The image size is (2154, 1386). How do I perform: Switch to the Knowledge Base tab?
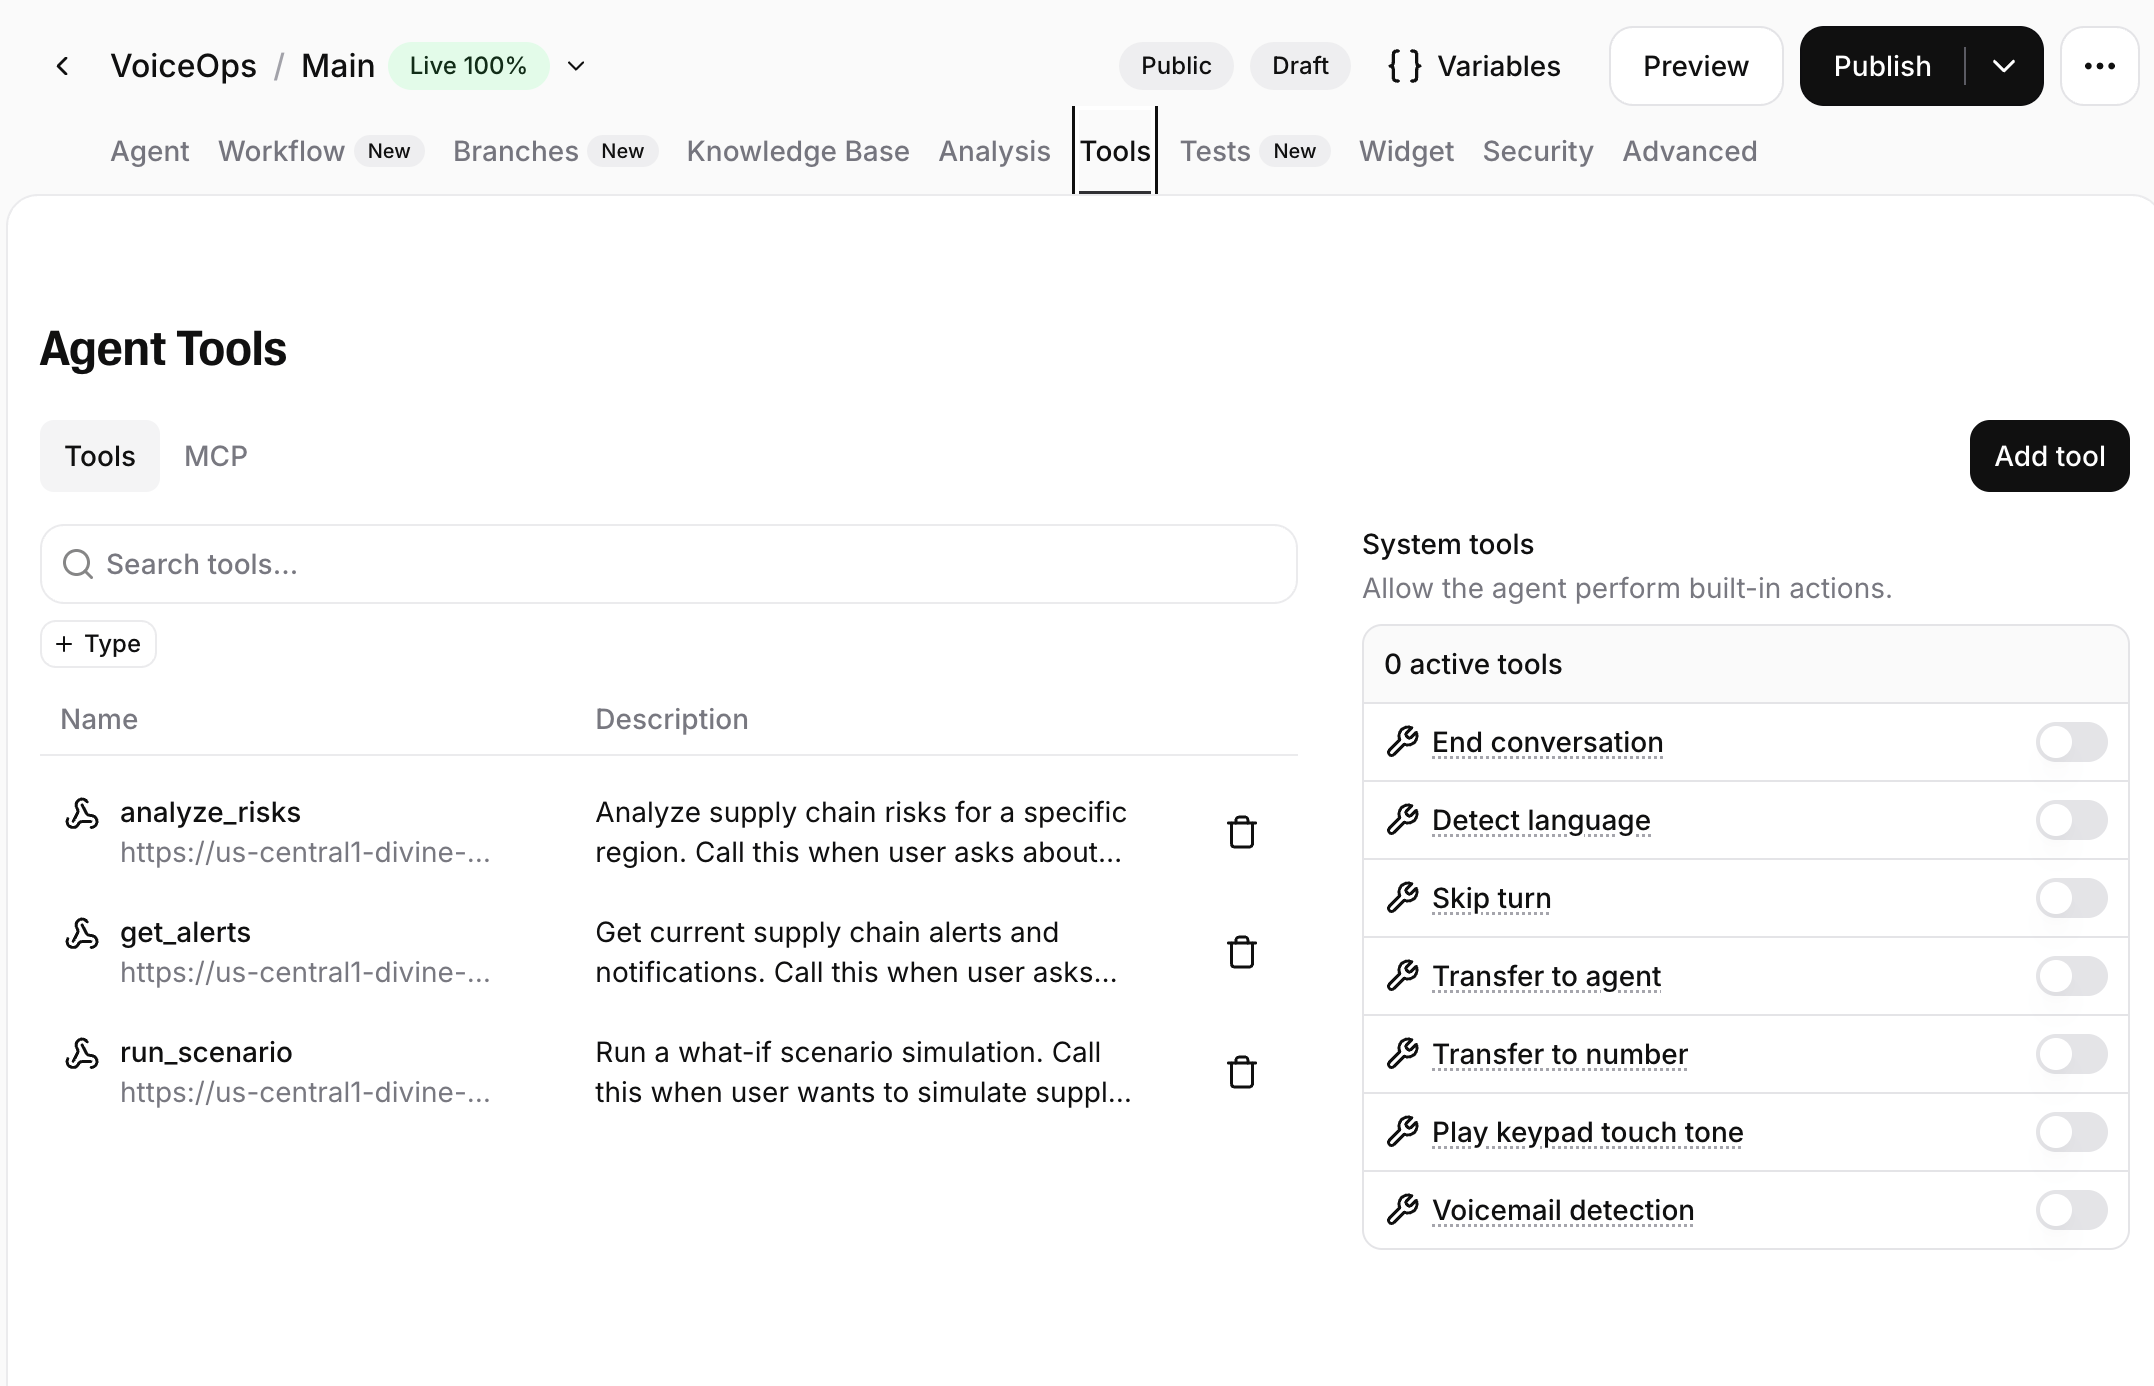pyautogui.click(x=797, y=151)
